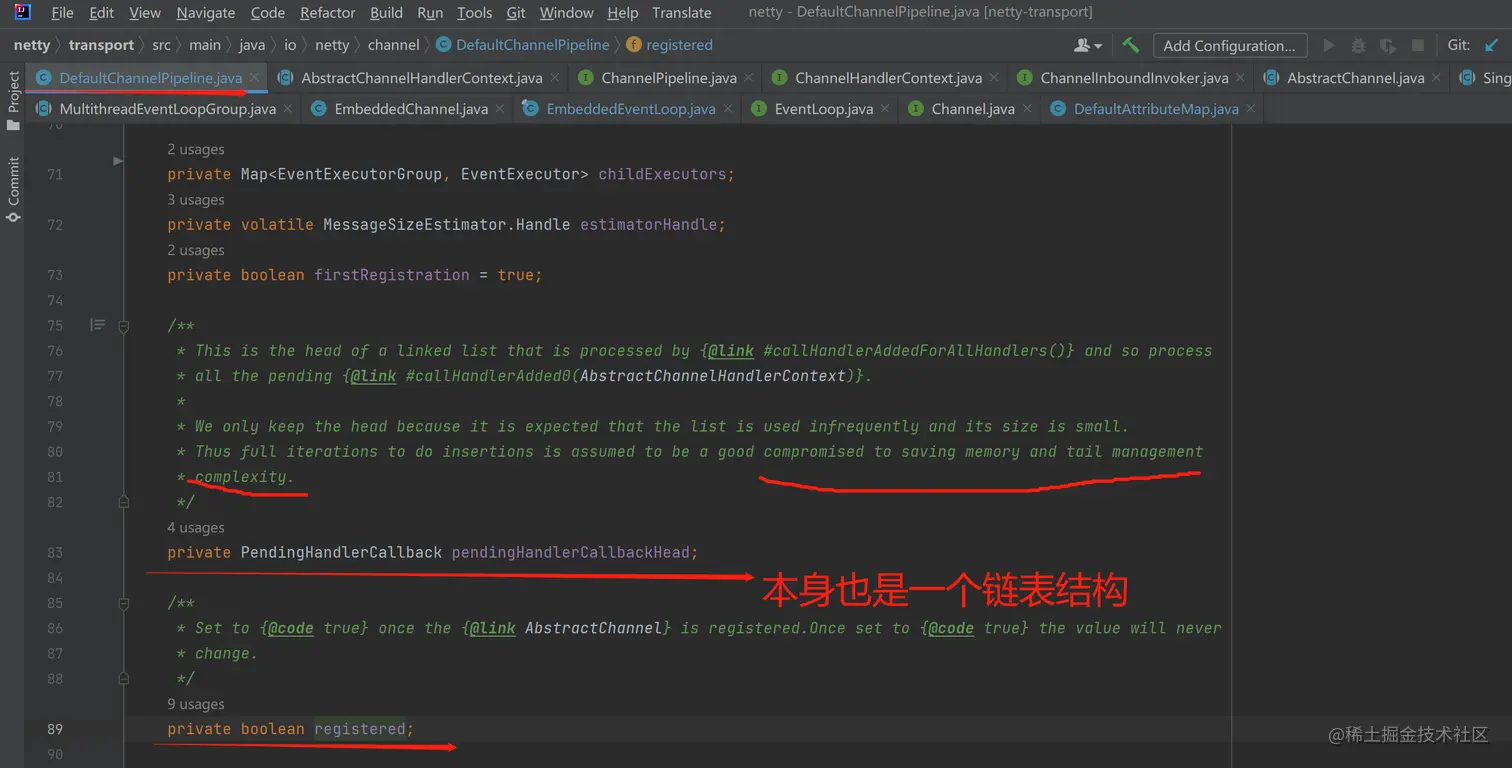Click the class icon on the DefaultChannelPipeline.java tab

click(44, 77)
